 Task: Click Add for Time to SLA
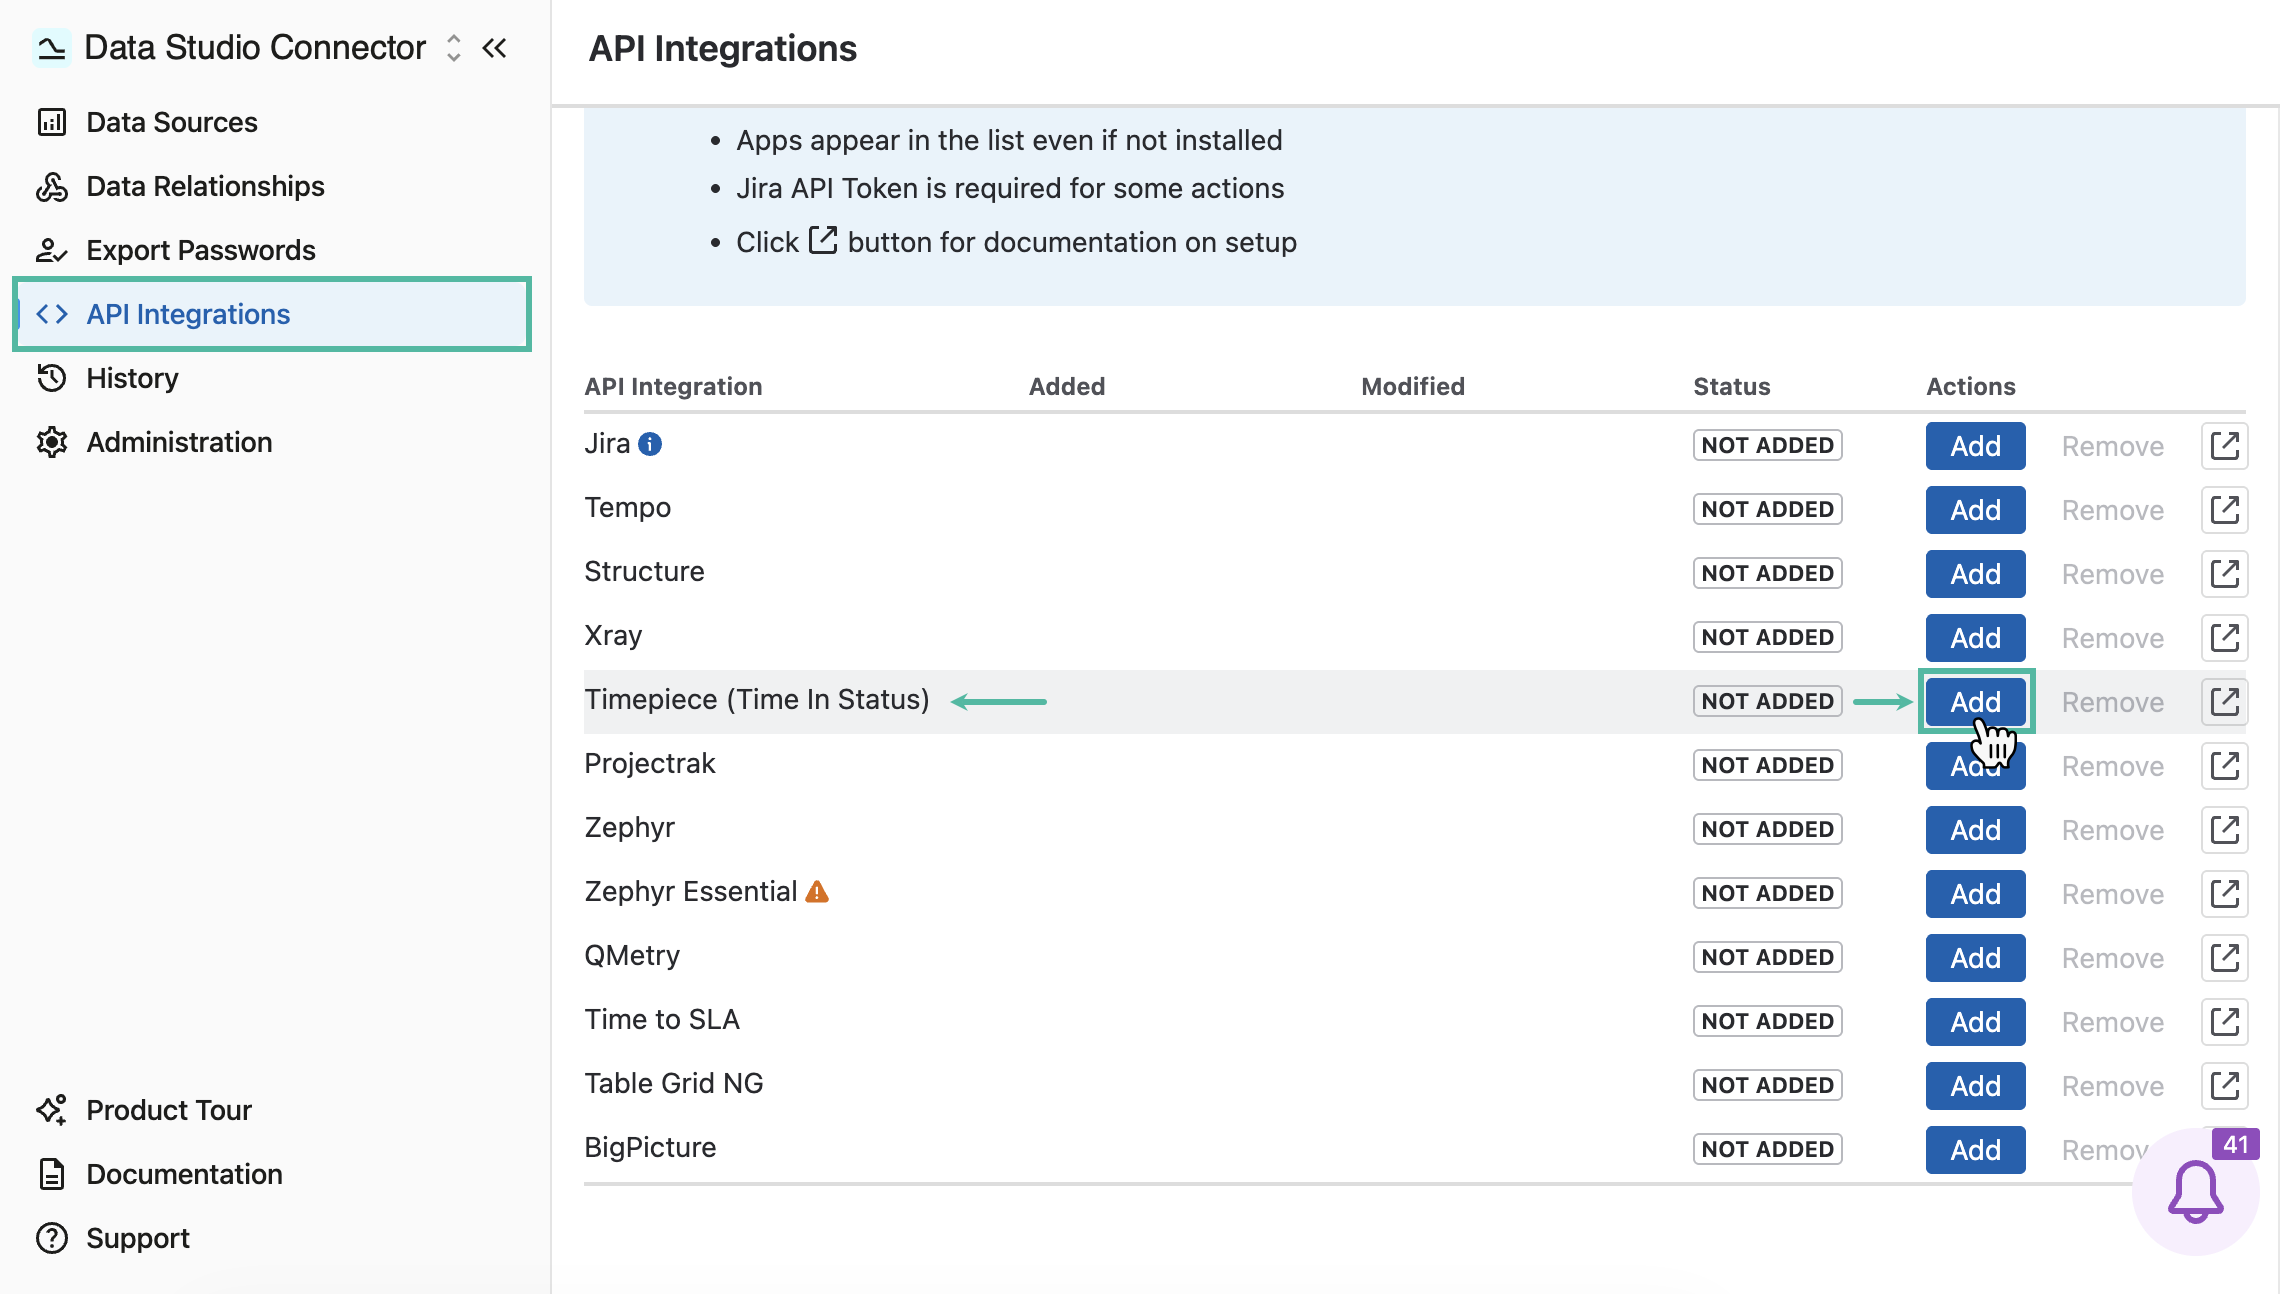point(1975,1022)
